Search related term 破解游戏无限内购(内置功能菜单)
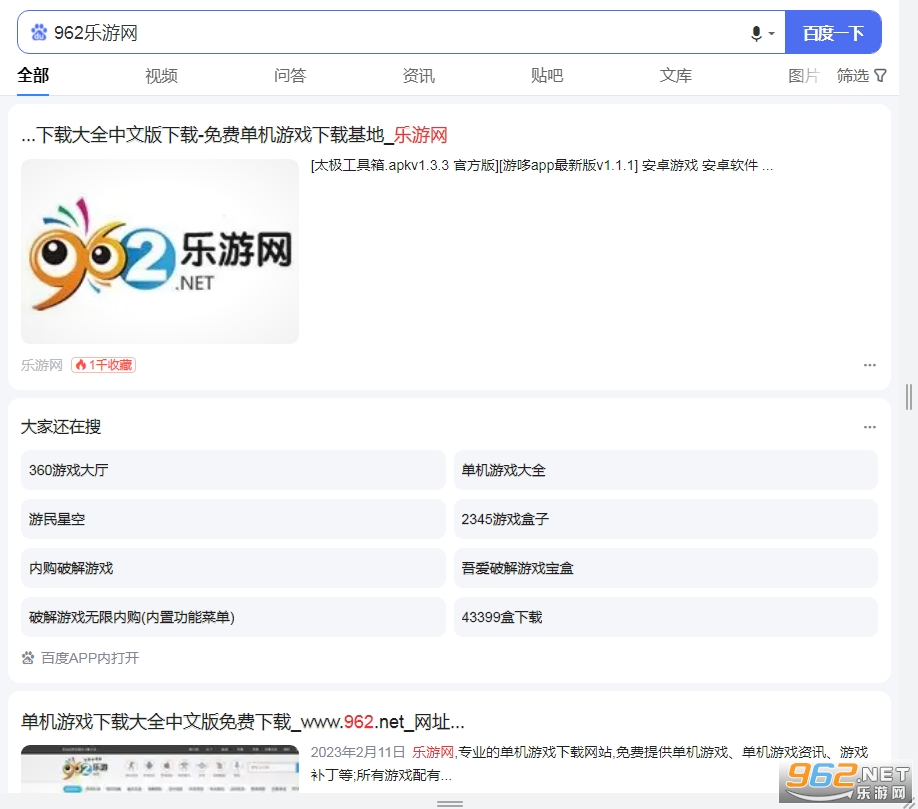Viewport: 918px width, 809px height. tap(233, 617)
